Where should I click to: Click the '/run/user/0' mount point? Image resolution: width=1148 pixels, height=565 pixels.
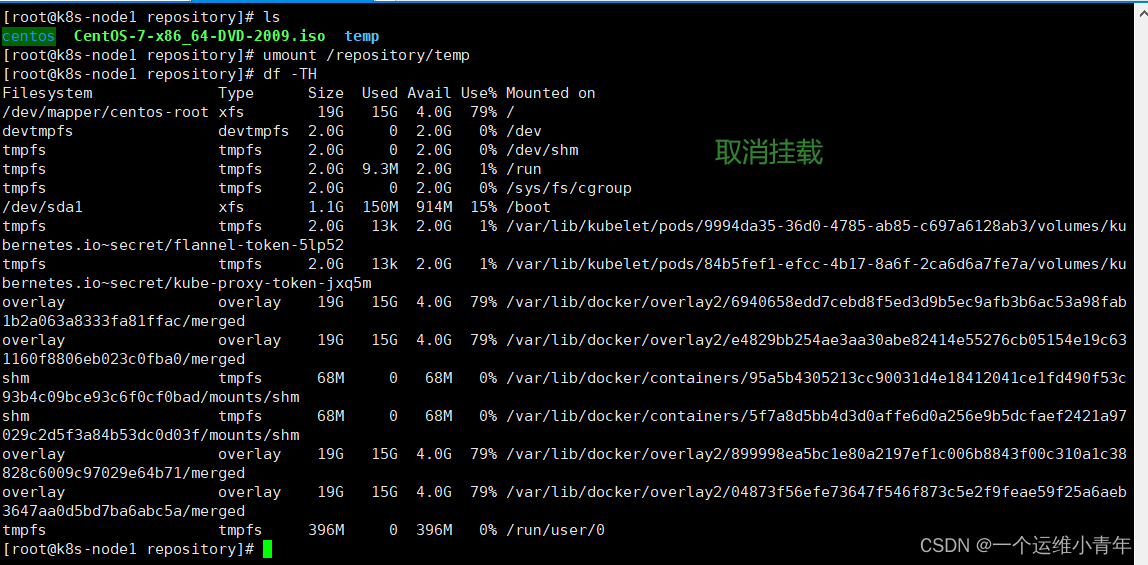(555, 530)
